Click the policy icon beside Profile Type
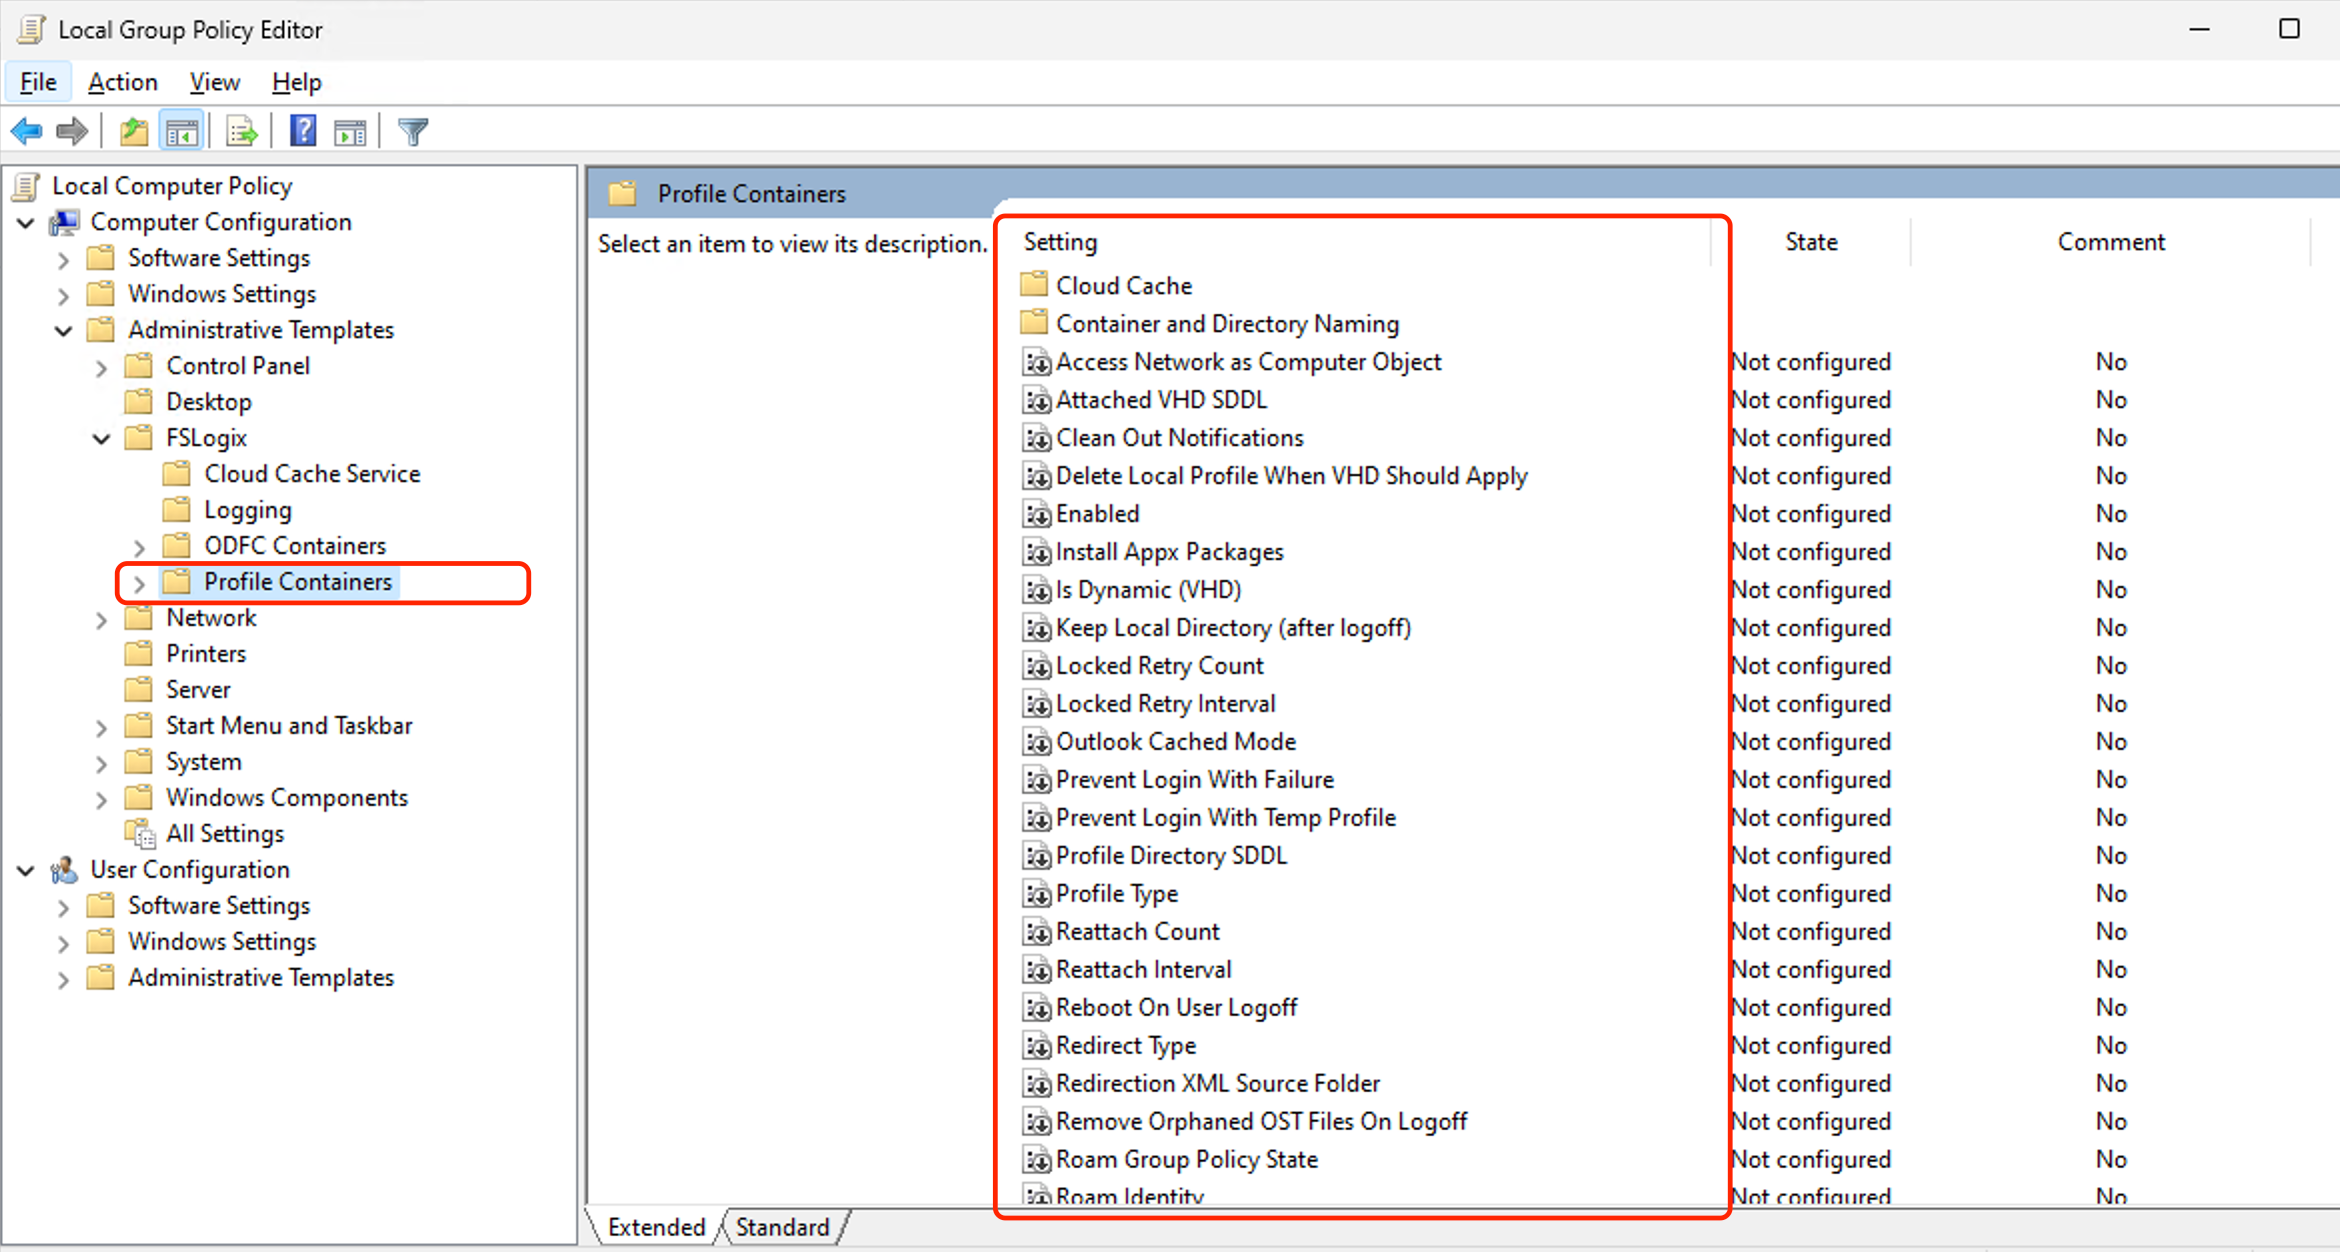The image size is (2340, 1252). point(1037,894)
